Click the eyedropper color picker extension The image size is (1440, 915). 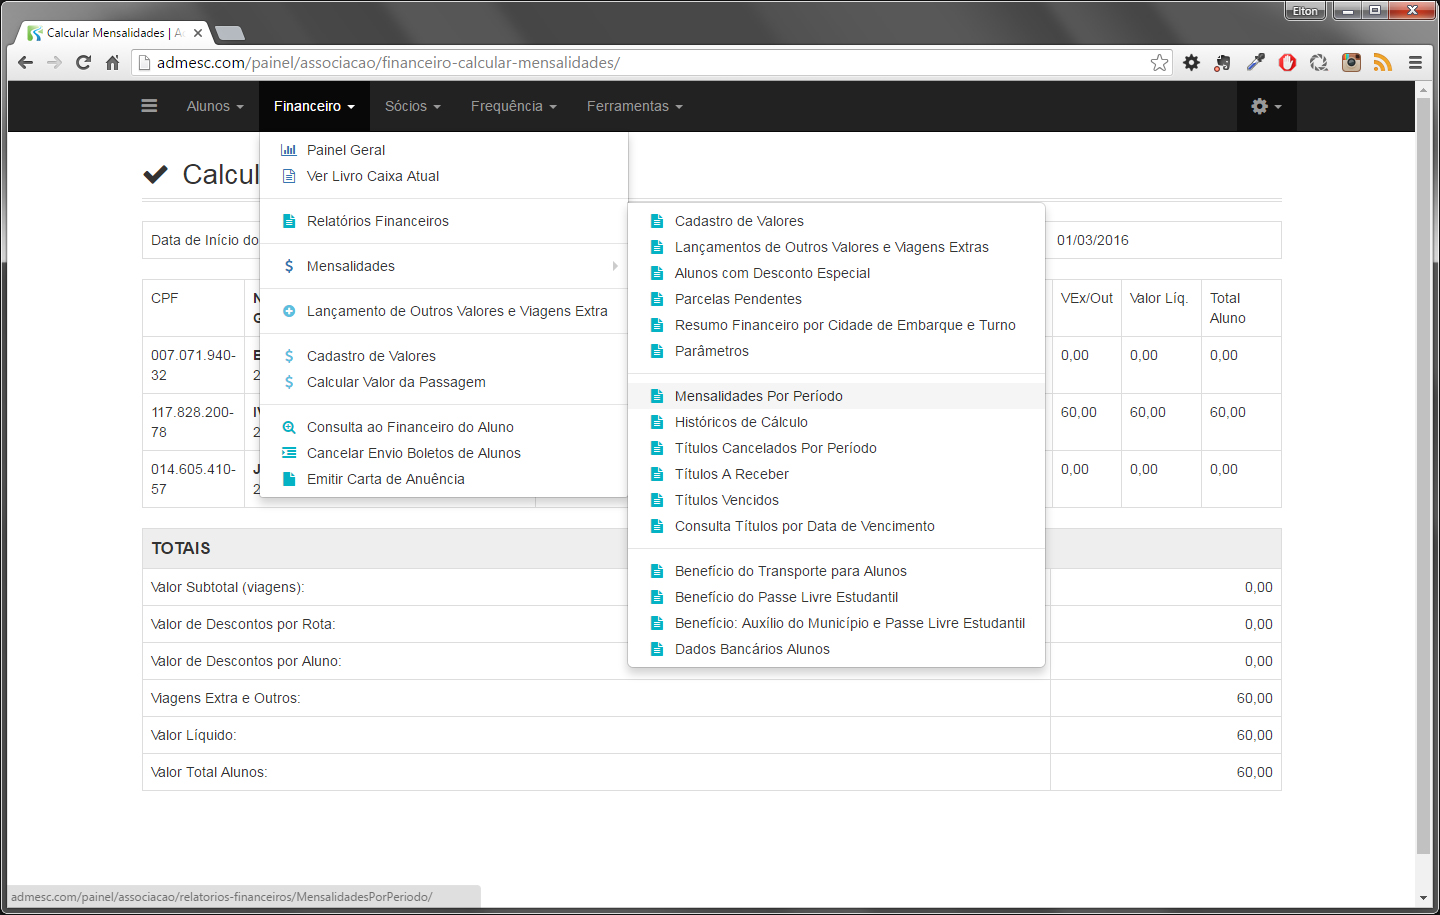click(1255, 63)
